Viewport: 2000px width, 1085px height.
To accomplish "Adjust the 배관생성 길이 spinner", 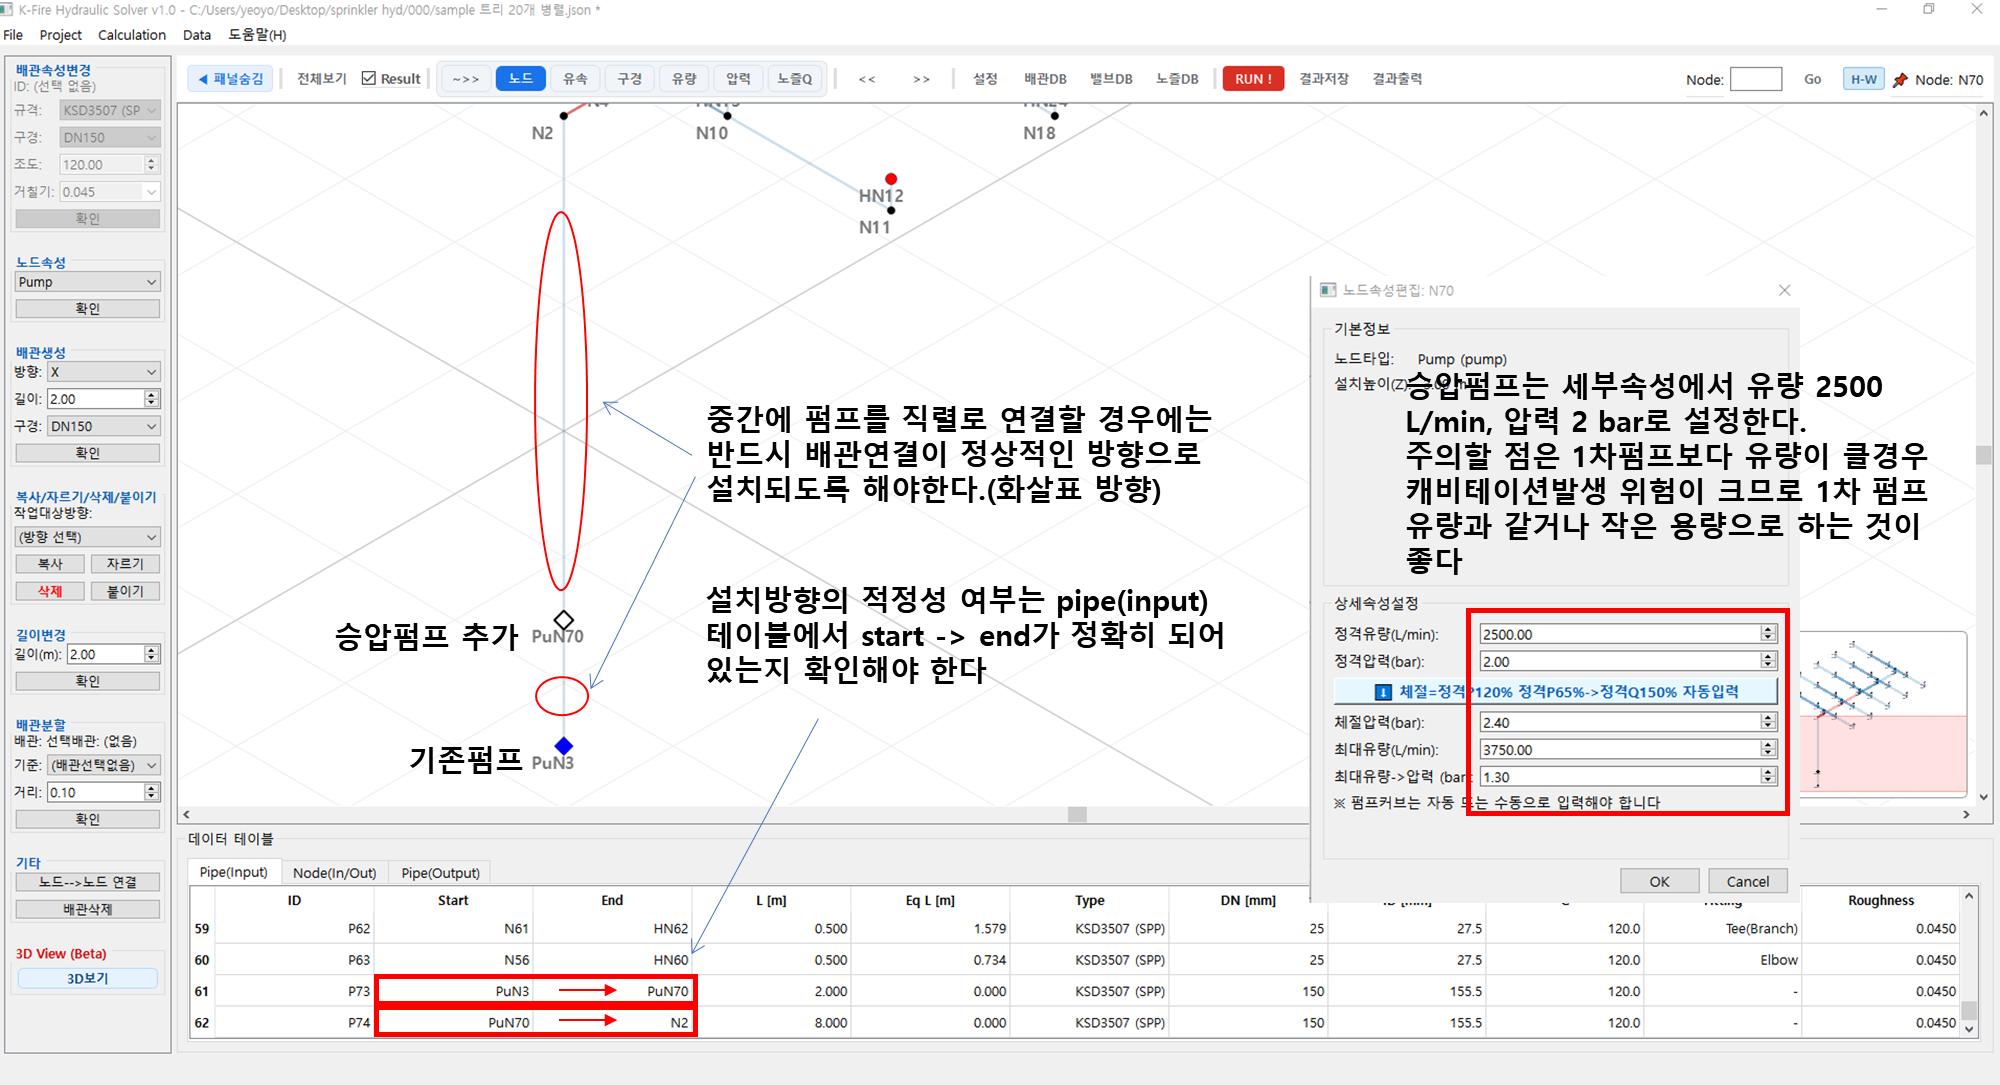I will point(152,398).
